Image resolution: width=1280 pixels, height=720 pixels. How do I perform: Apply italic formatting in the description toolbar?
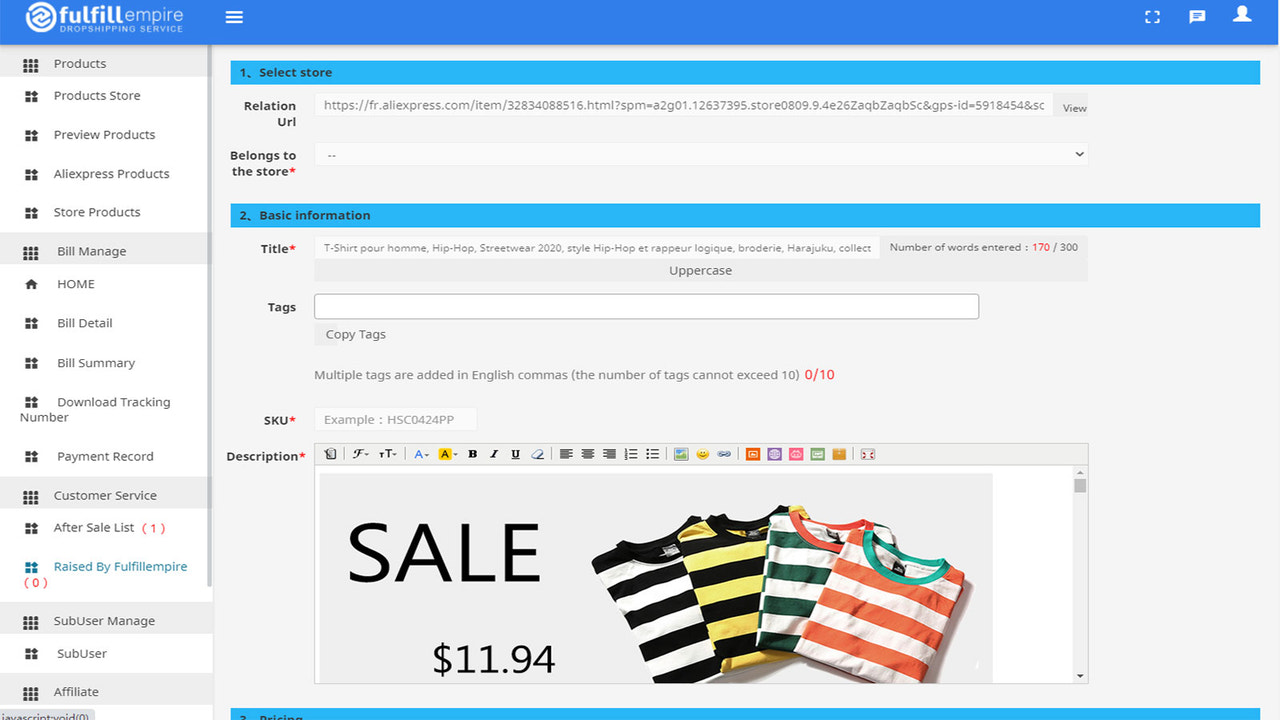pyautogui.click(x=493, y=454)
